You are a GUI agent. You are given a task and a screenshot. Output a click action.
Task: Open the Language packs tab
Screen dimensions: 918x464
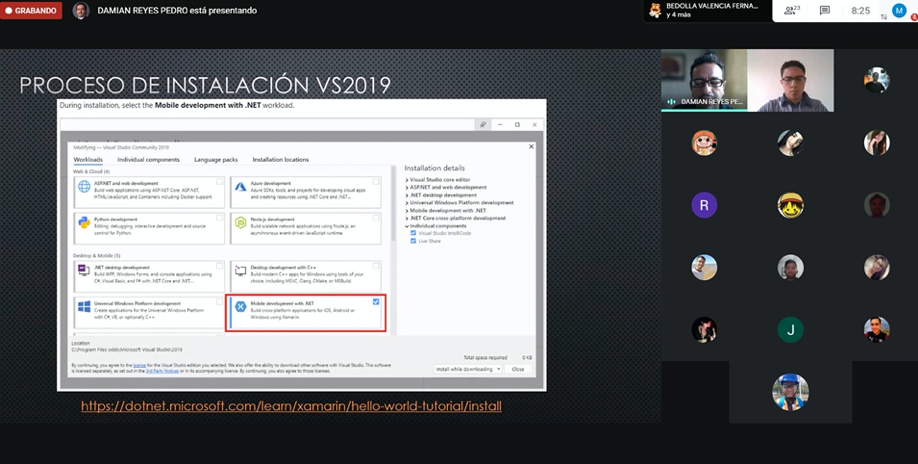click(x=216, y=160)
